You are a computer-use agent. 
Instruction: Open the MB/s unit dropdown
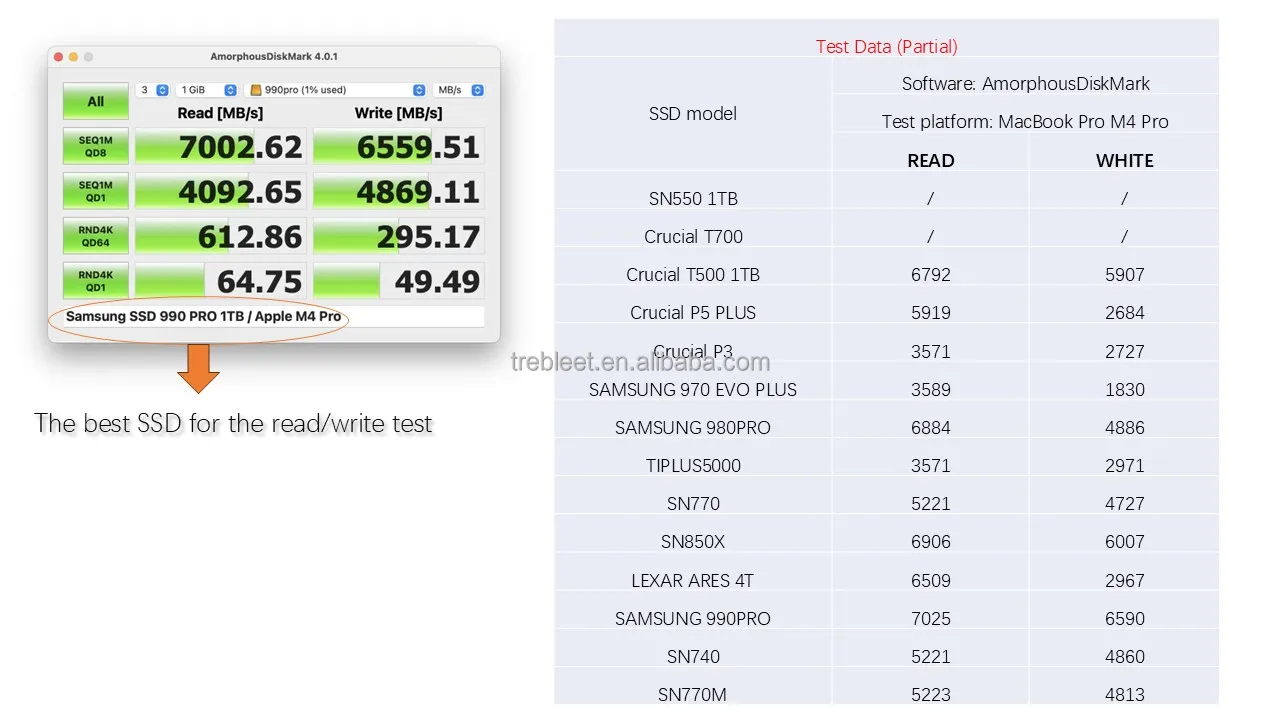(460, 90)
